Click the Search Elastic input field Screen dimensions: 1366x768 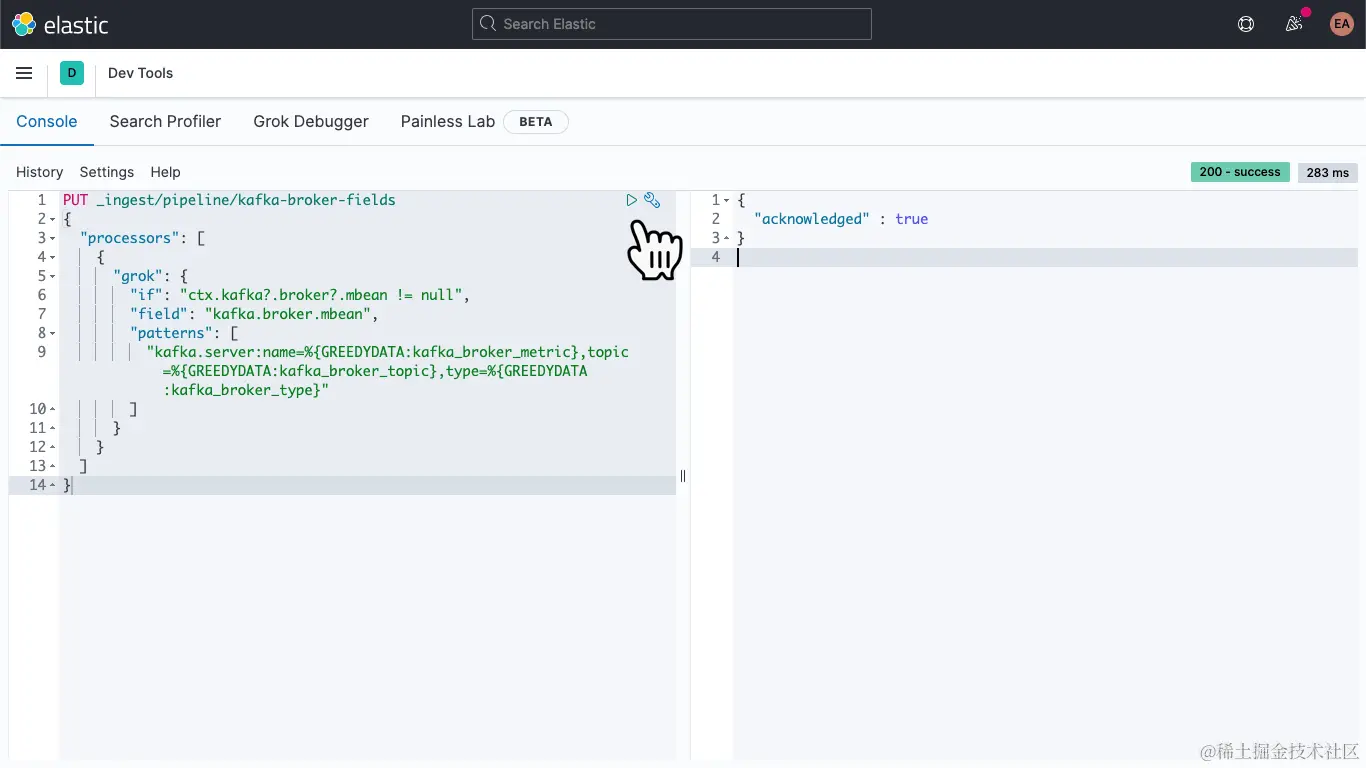(x=671, y=24)
